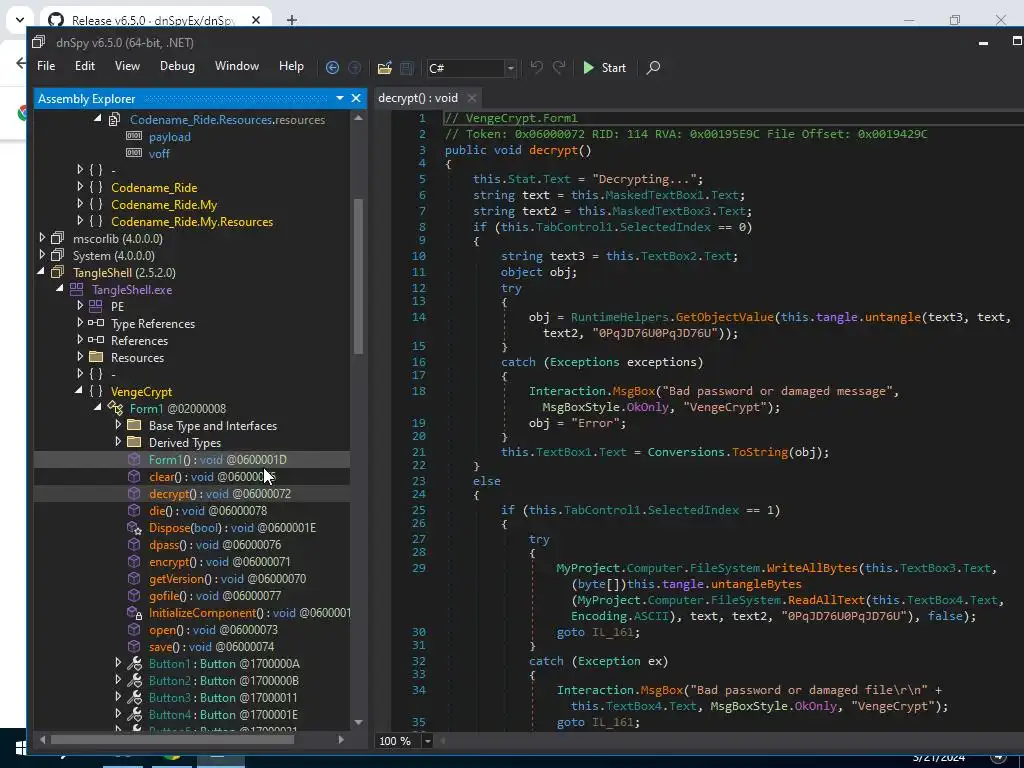Expand the Button1 property node
Viewport: 1024px width, 768px height.
118,663
